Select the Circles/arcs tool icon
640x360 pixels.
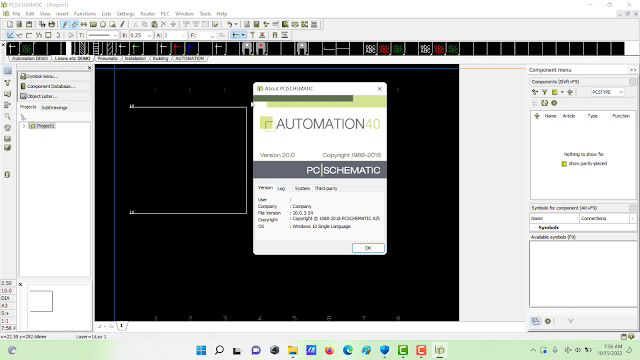[103, 24]
